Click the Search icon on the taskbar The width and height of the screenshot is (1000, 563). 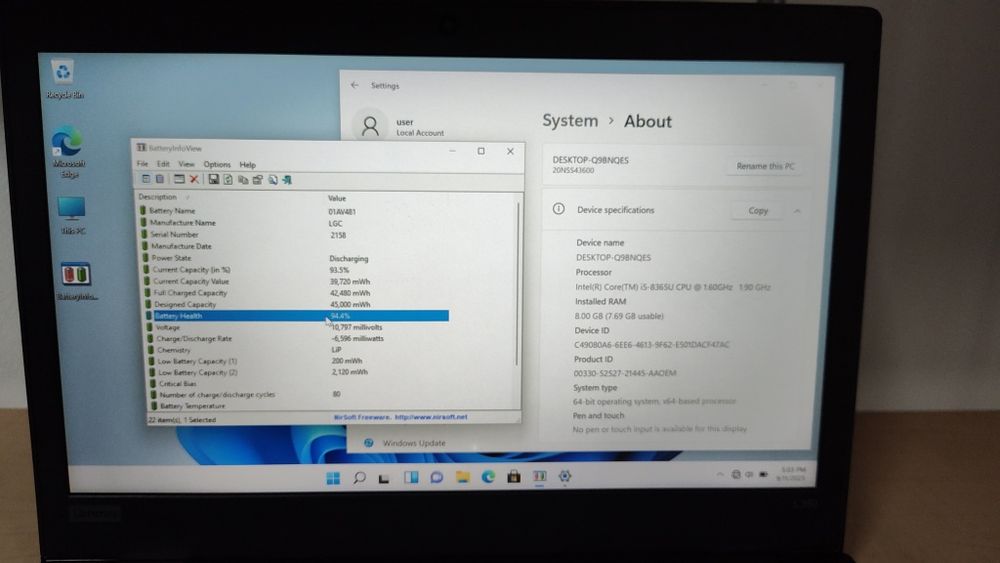tap(359, 477)
